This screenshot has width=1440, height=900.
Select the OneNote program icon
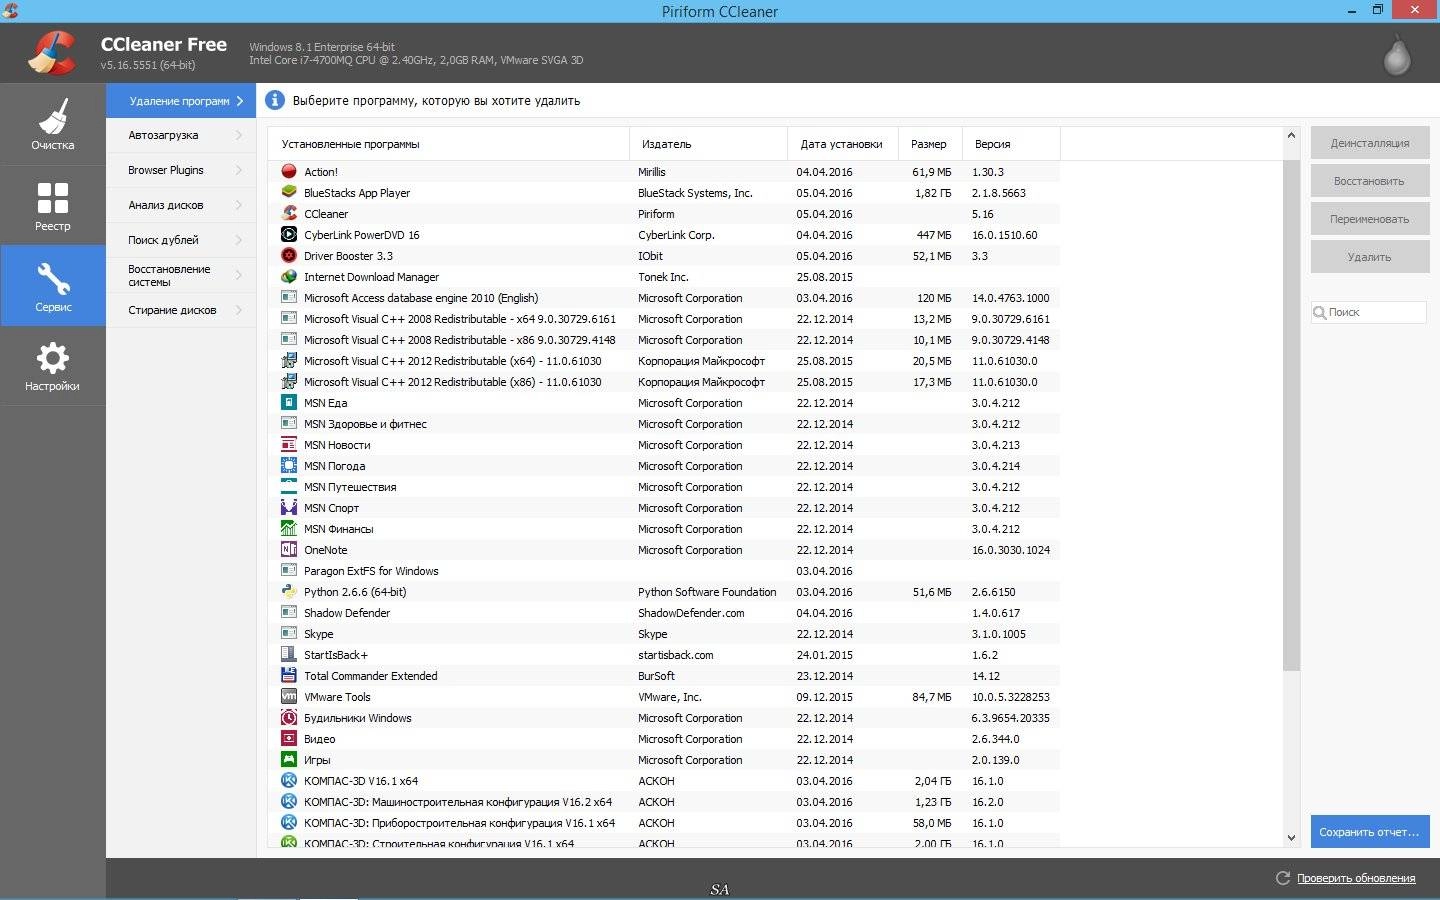(x=289, y=549)
